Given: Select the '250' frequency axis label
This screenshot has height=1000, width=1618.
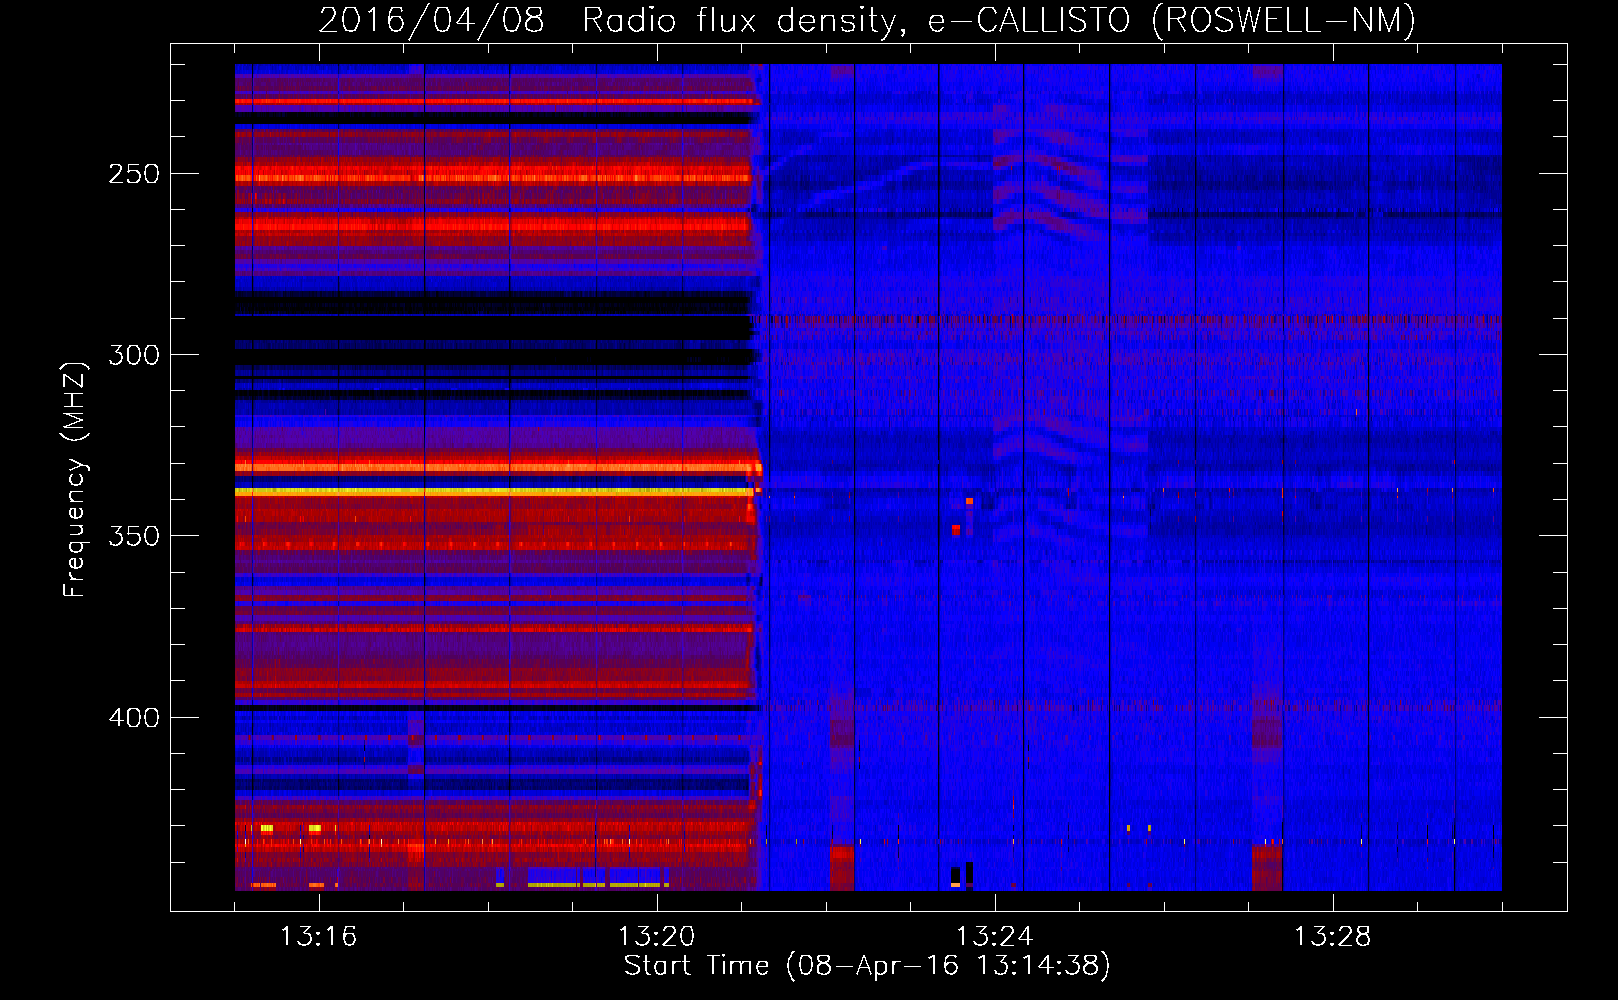Looking at the screenshot, I should (x=134, y=174).
